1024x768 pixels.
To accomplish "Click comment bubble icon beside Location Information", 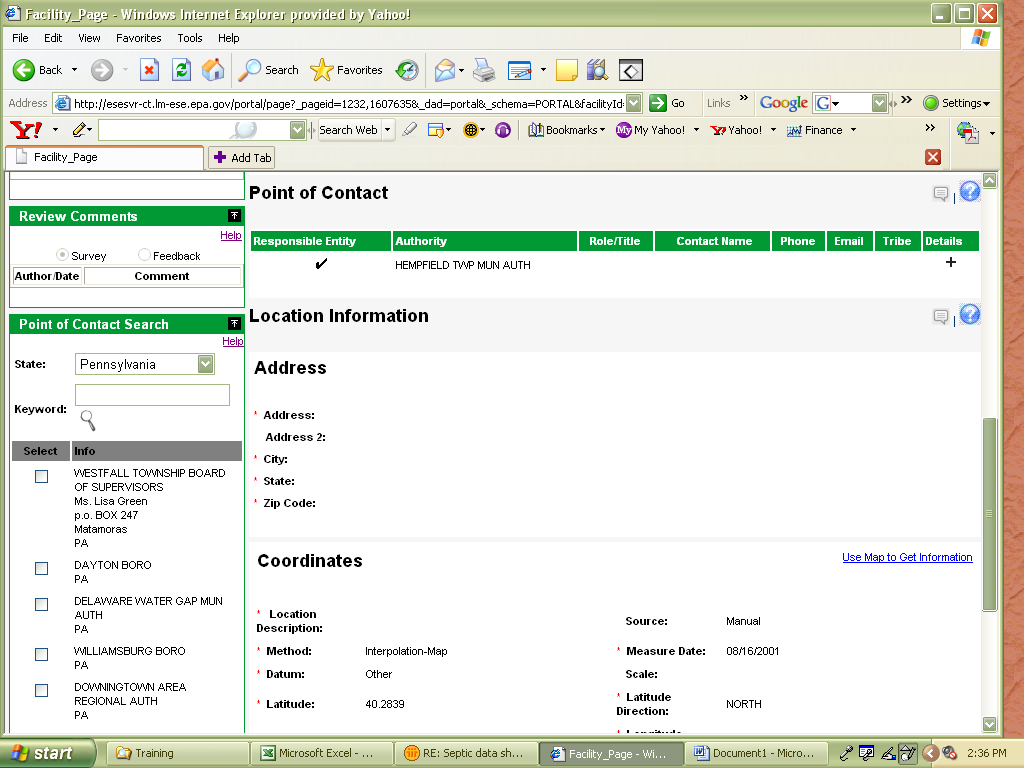I will [941, 317].
